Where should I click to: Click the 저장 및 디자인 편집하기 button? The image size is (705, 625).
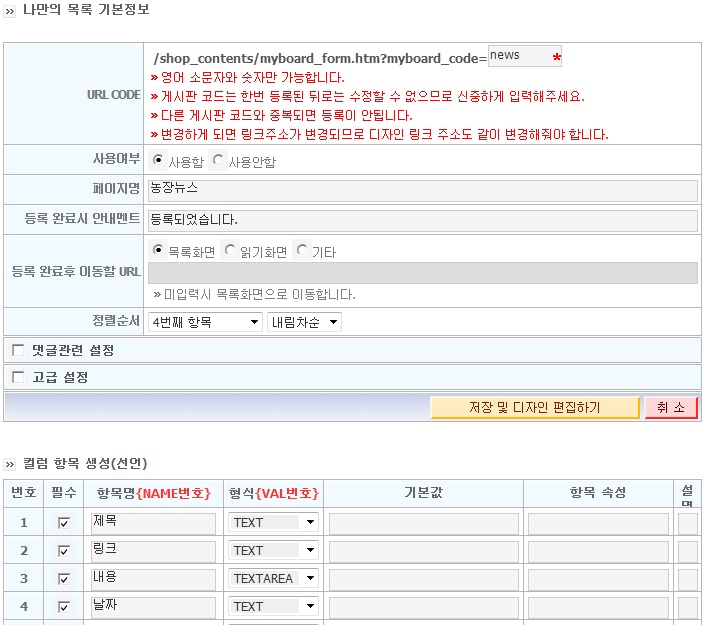click(535, 407)
